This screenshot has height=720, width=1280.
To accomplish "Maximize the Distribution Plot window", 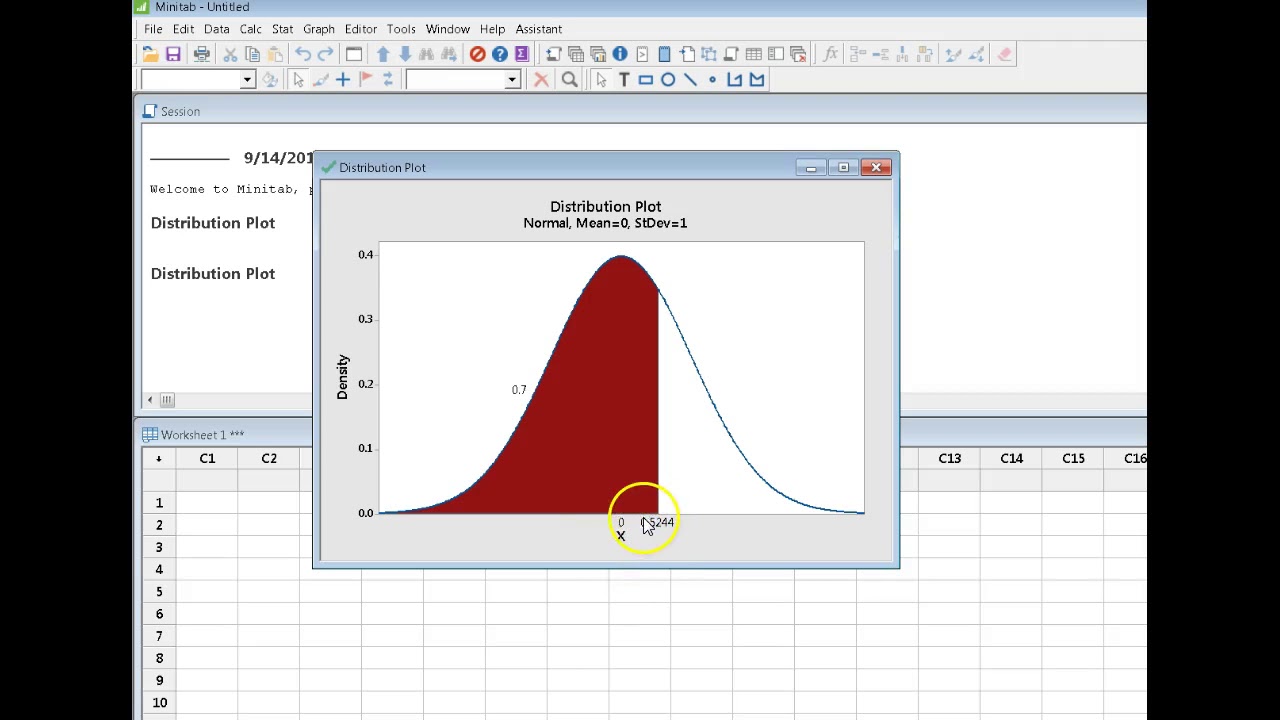I will (x=843, y=167).
